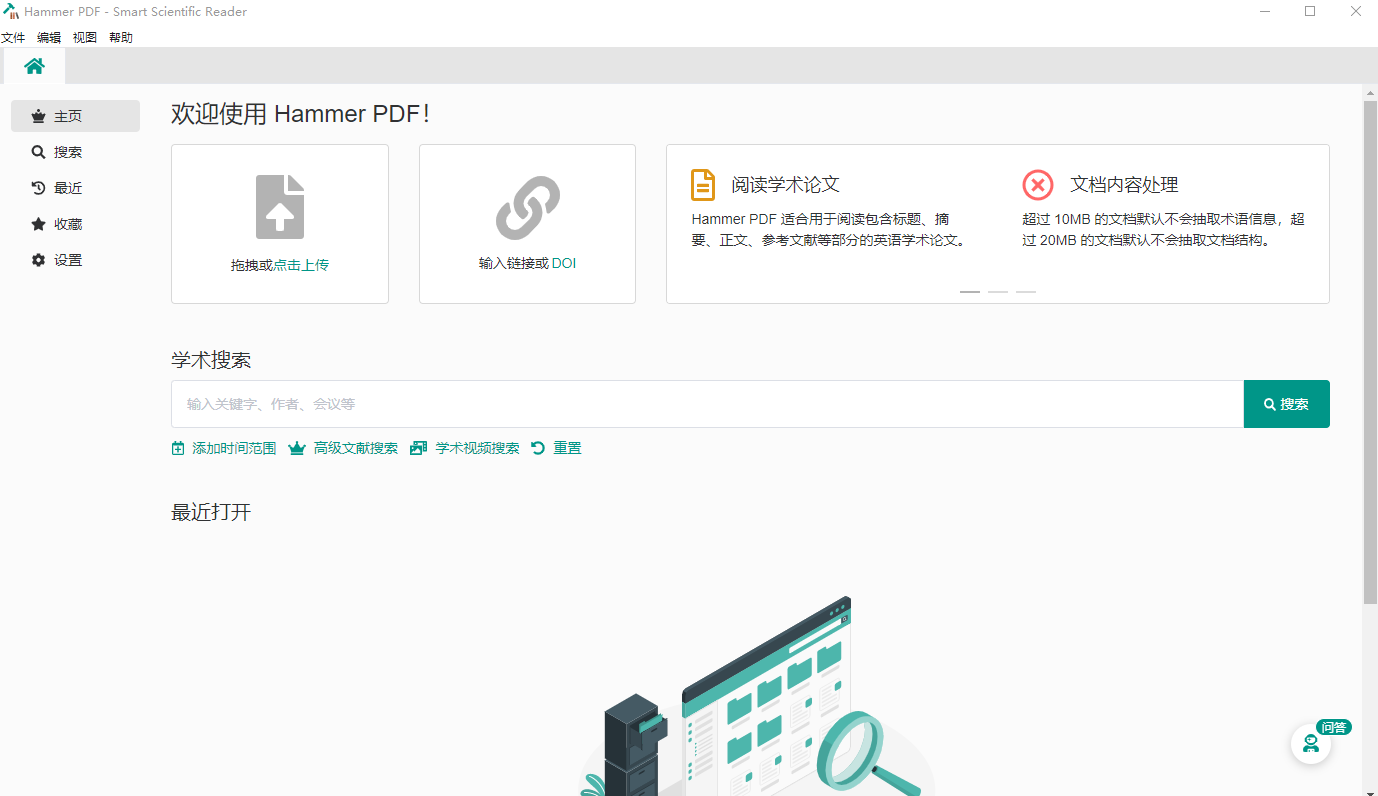Go to 搜索 in the sidebar
The image size is (1378, 796).
point(75,152)
